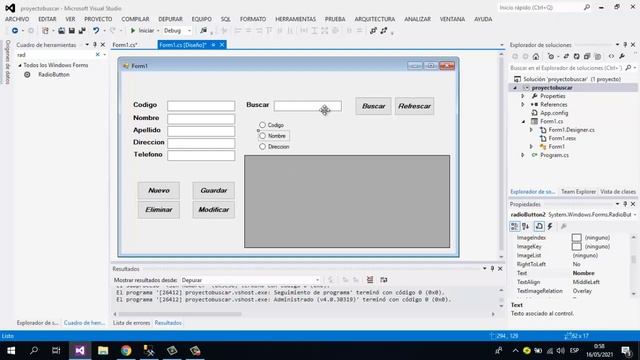
Task: Select App.config in Solution Explorer
Action: pos(554,113)
